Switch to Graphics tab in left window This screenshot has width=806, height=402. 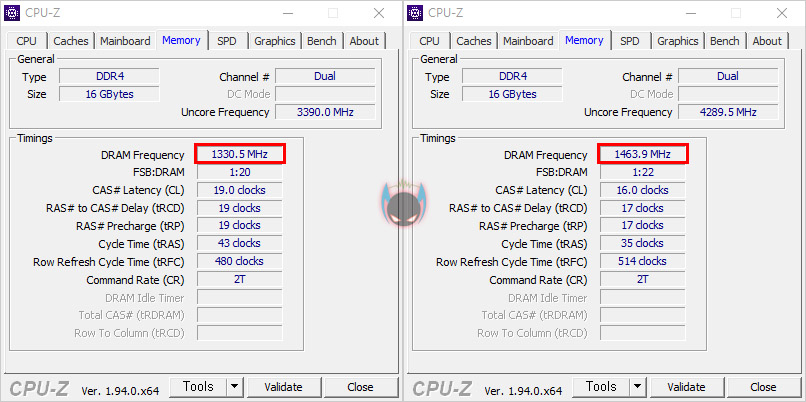[x=275, y=41]
